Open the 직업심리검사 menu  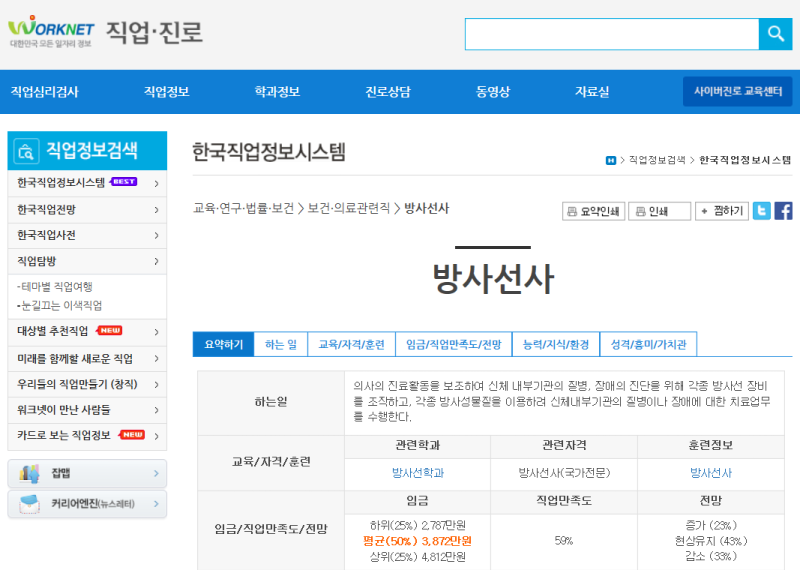44,92
